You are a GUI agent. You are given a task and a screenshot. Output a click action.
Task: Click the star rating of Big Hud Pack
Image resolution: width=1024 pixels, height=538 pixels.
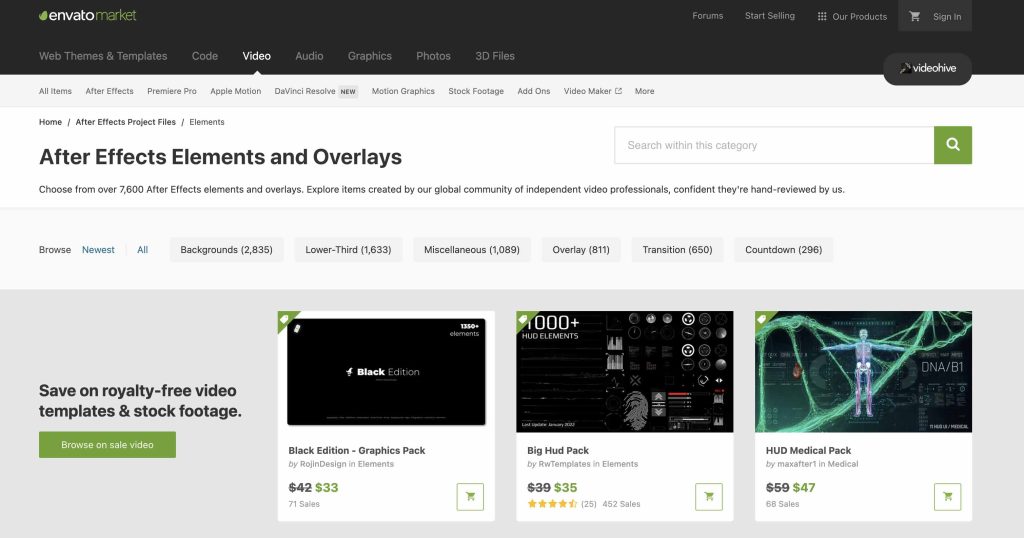pyautogui.click(x=552, y=504)
